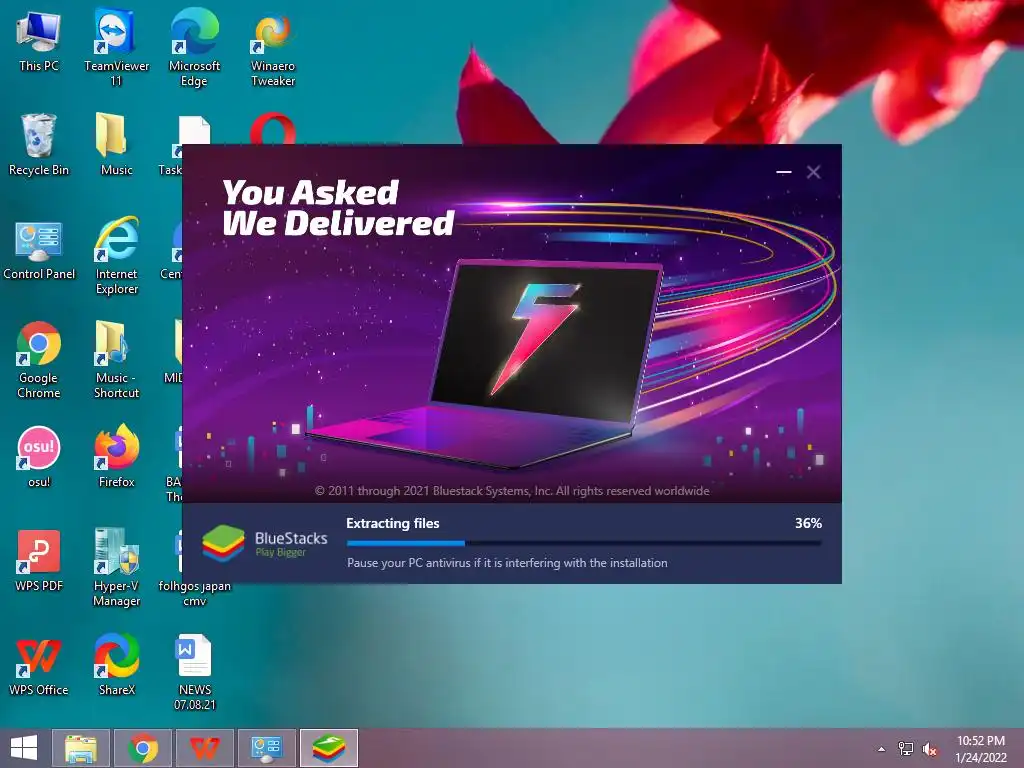Click BlueStacks installer taskbar button
Screen dimensions: 1024x768
coord(328,748)
